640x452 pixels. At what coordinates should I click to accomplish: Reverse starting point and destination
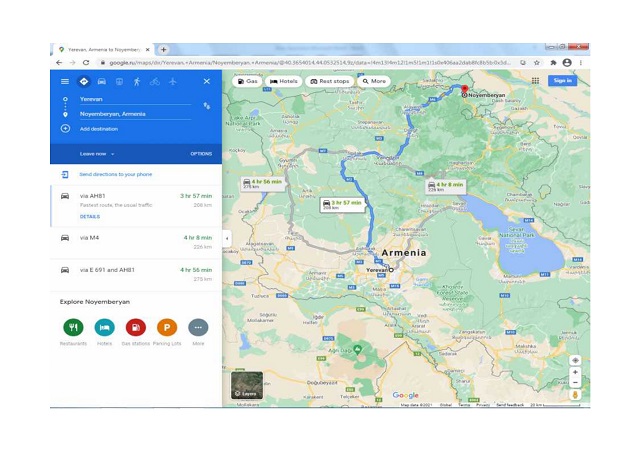(x=207, y=106)
